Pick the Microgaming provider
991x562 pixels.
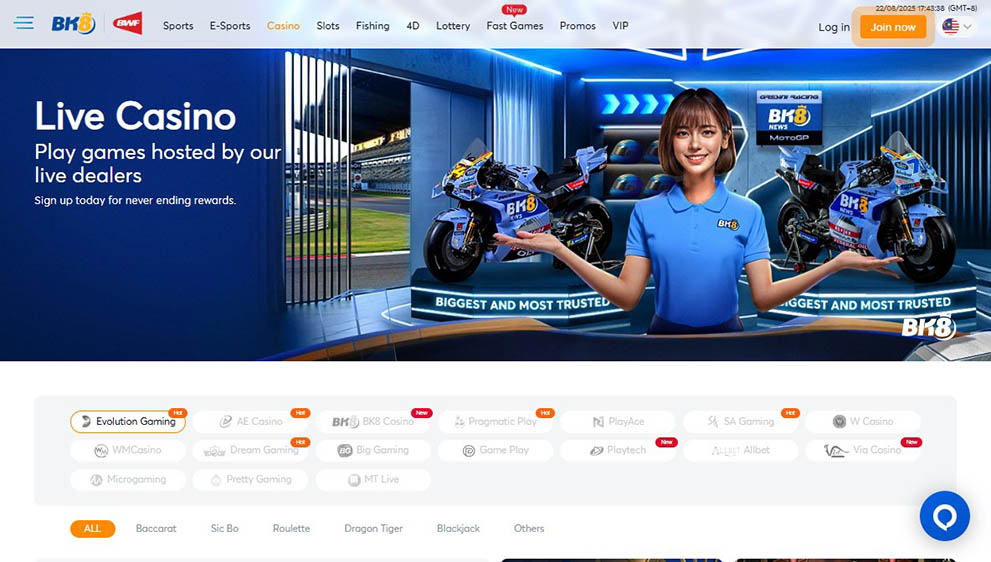point(128,480)
